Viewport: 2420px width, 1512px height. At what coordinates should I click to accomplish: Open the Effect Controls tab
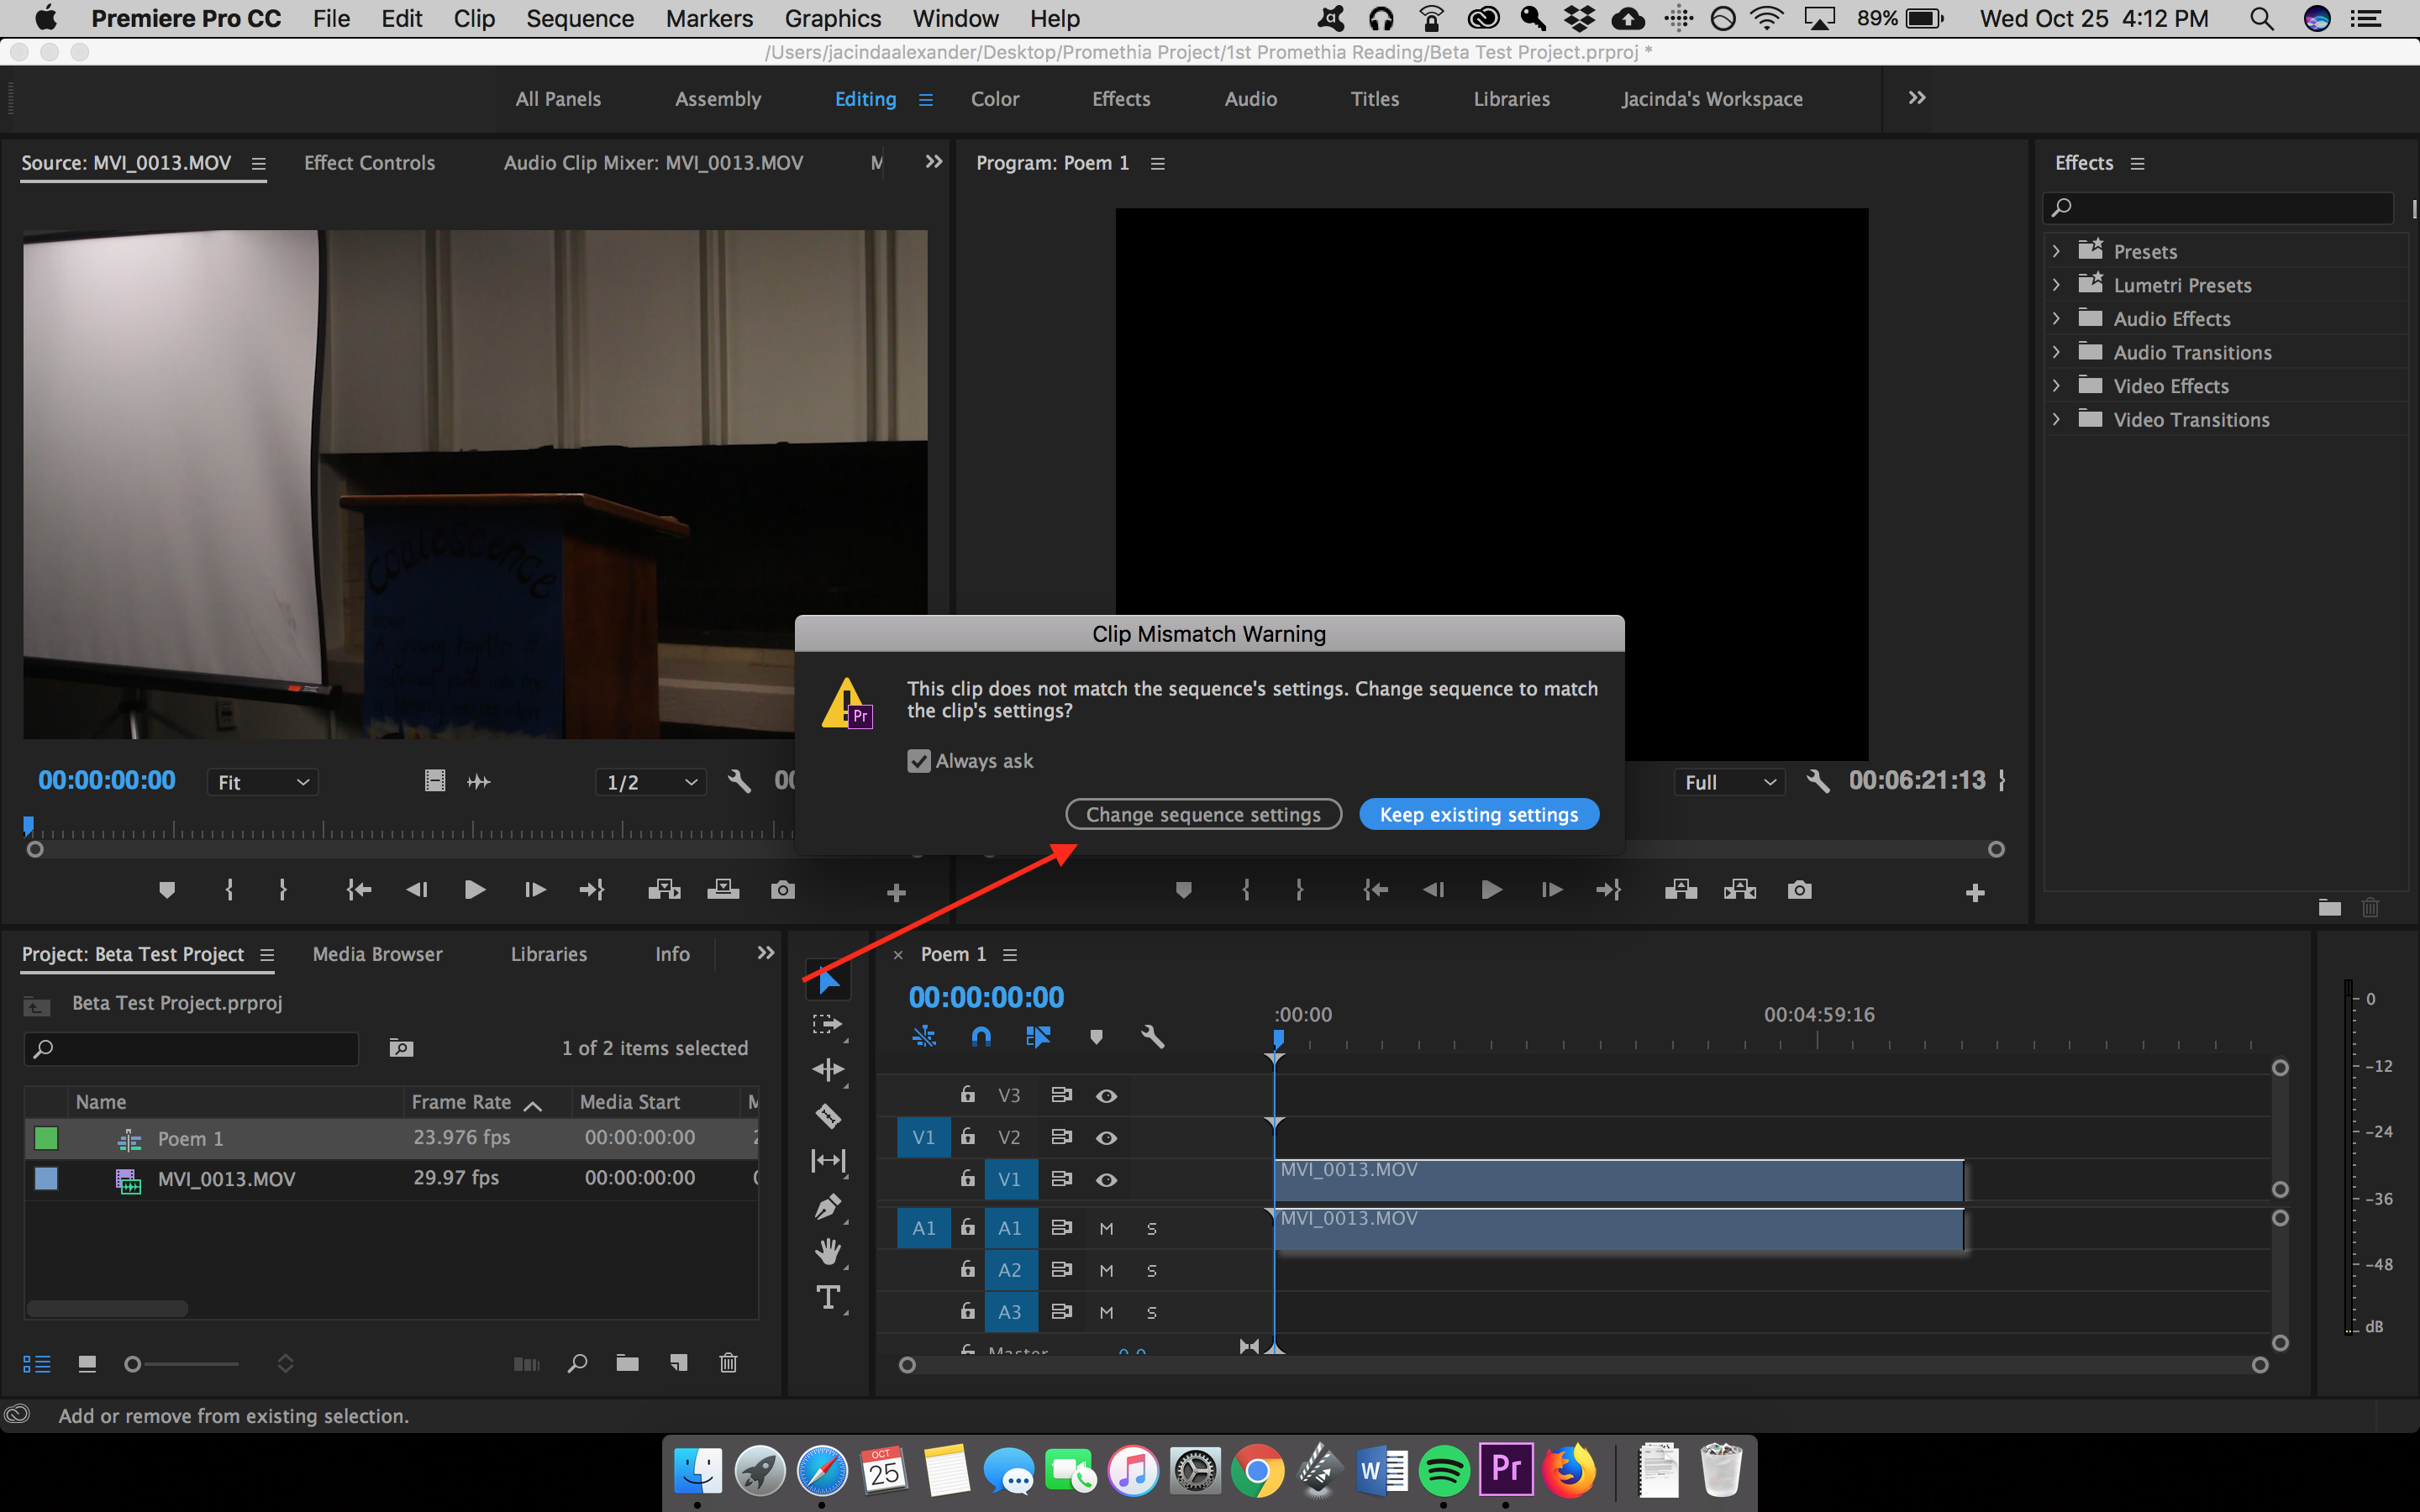[369, 163]
